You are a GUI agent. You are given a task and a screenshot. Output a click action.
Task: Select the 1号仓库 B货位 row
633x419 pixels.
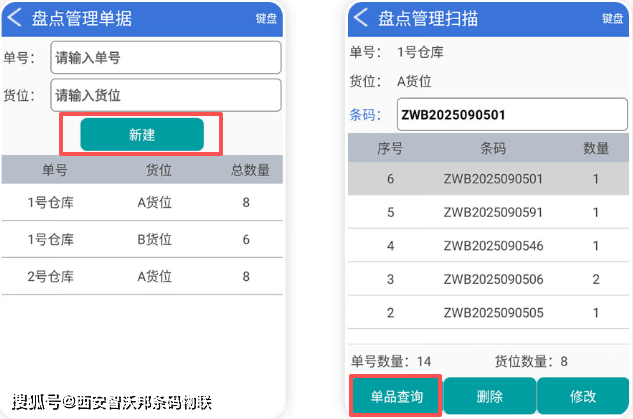142,239
